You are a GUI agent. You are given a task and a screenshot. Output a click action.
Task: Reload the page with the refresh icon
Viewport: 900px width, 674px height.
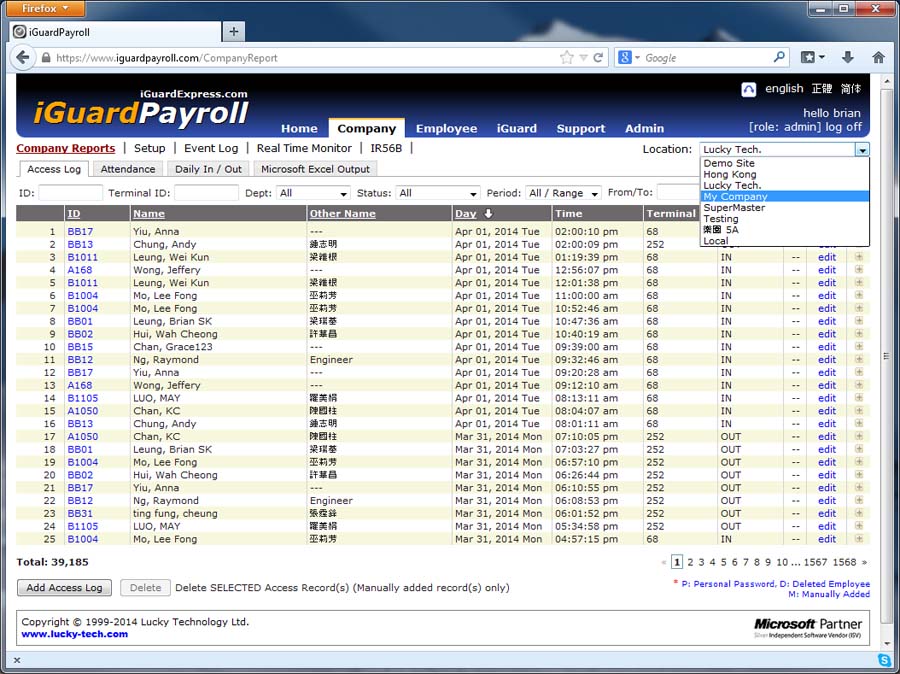click(x=598, y=57)
